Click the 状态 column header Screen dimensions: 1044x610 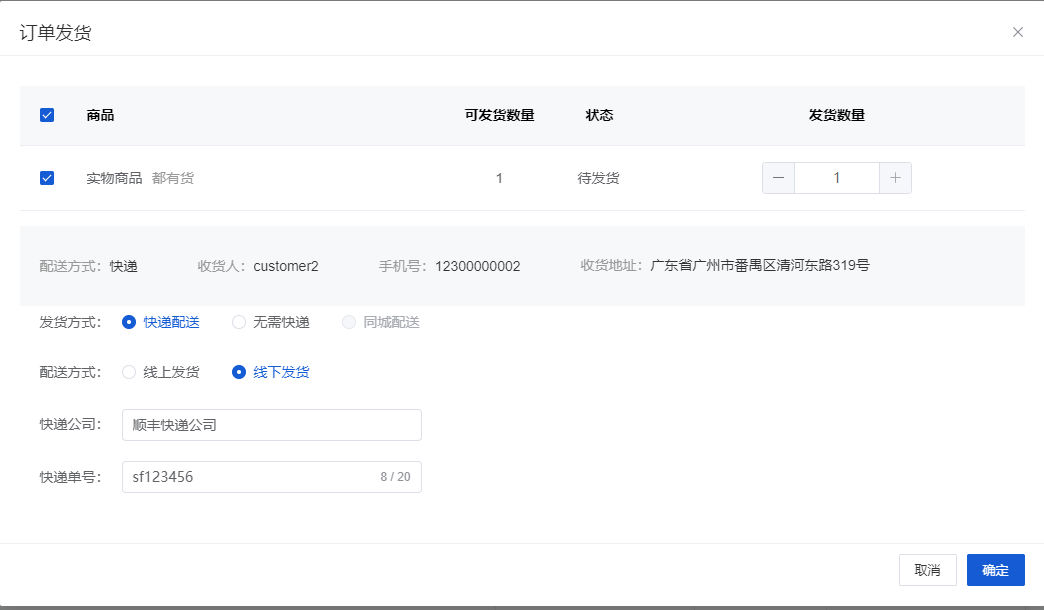[x=599, y=115]
